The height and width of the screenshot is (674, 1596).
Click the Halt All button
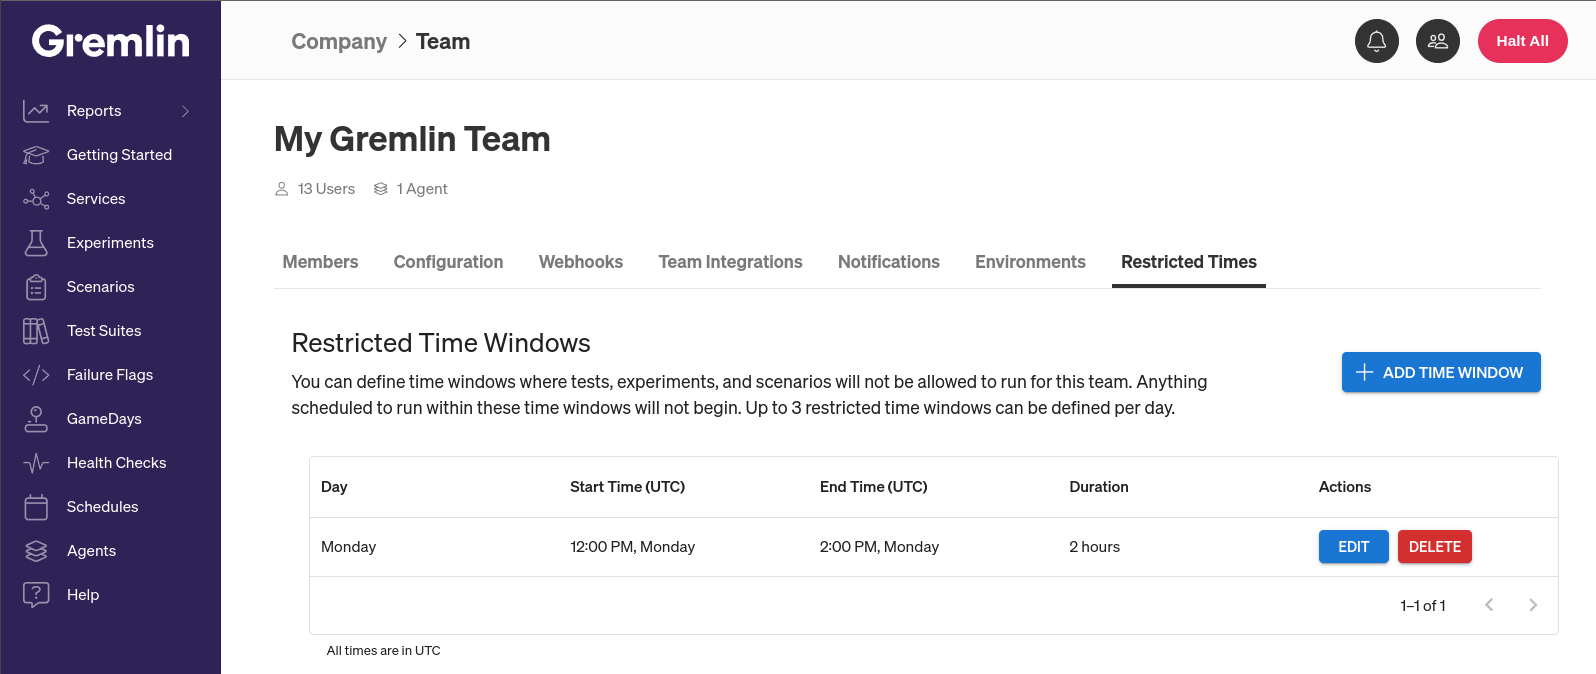[1522, 41]
